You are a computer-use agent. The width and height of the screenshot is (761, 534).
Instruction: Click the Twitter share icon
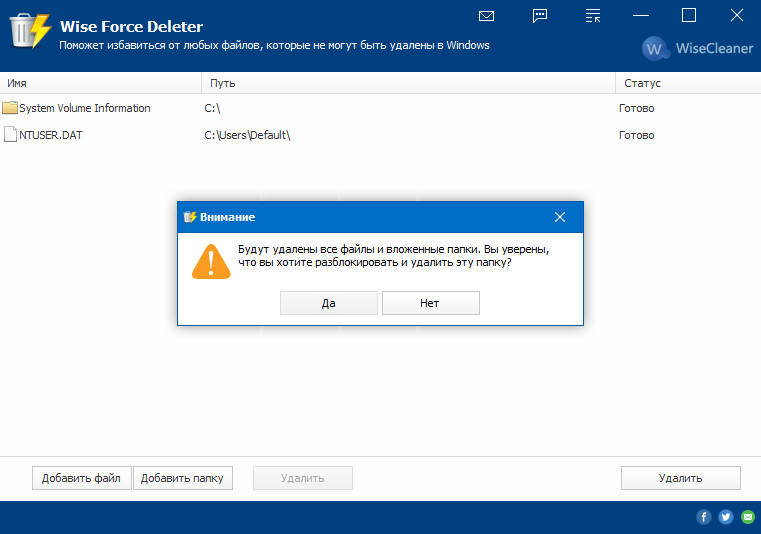pos(725,517)
